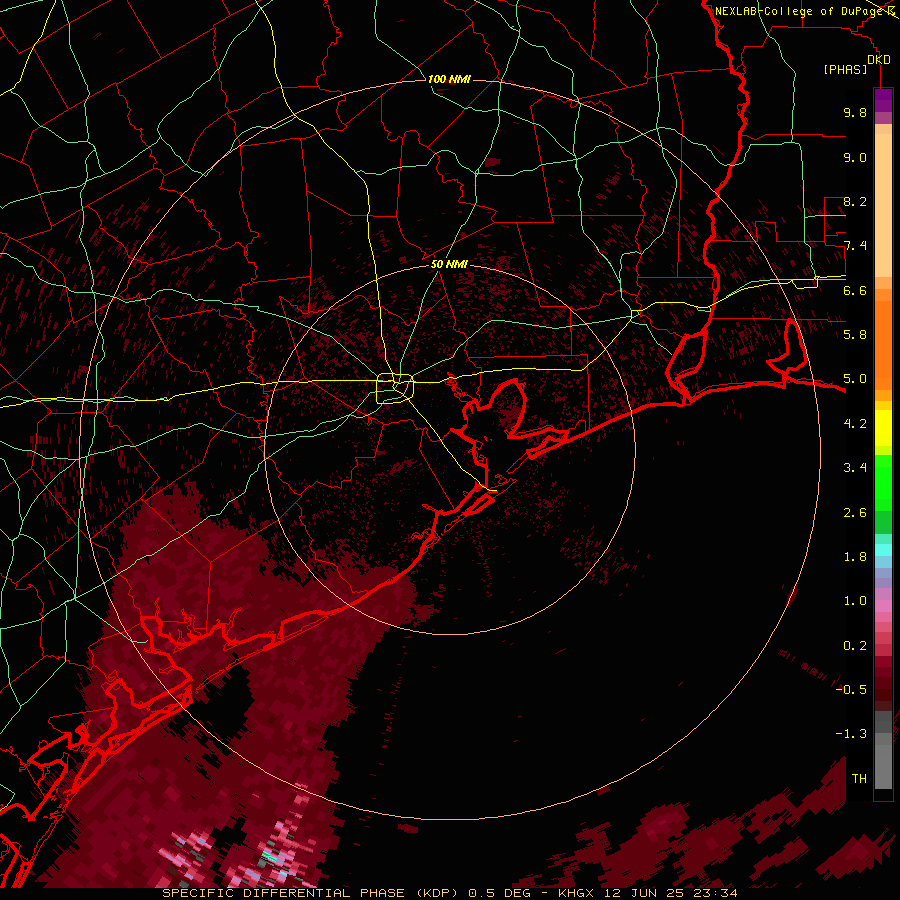Click the -0.5 scale label
This screenshot has height=900, width=900.
click(851, 690)
